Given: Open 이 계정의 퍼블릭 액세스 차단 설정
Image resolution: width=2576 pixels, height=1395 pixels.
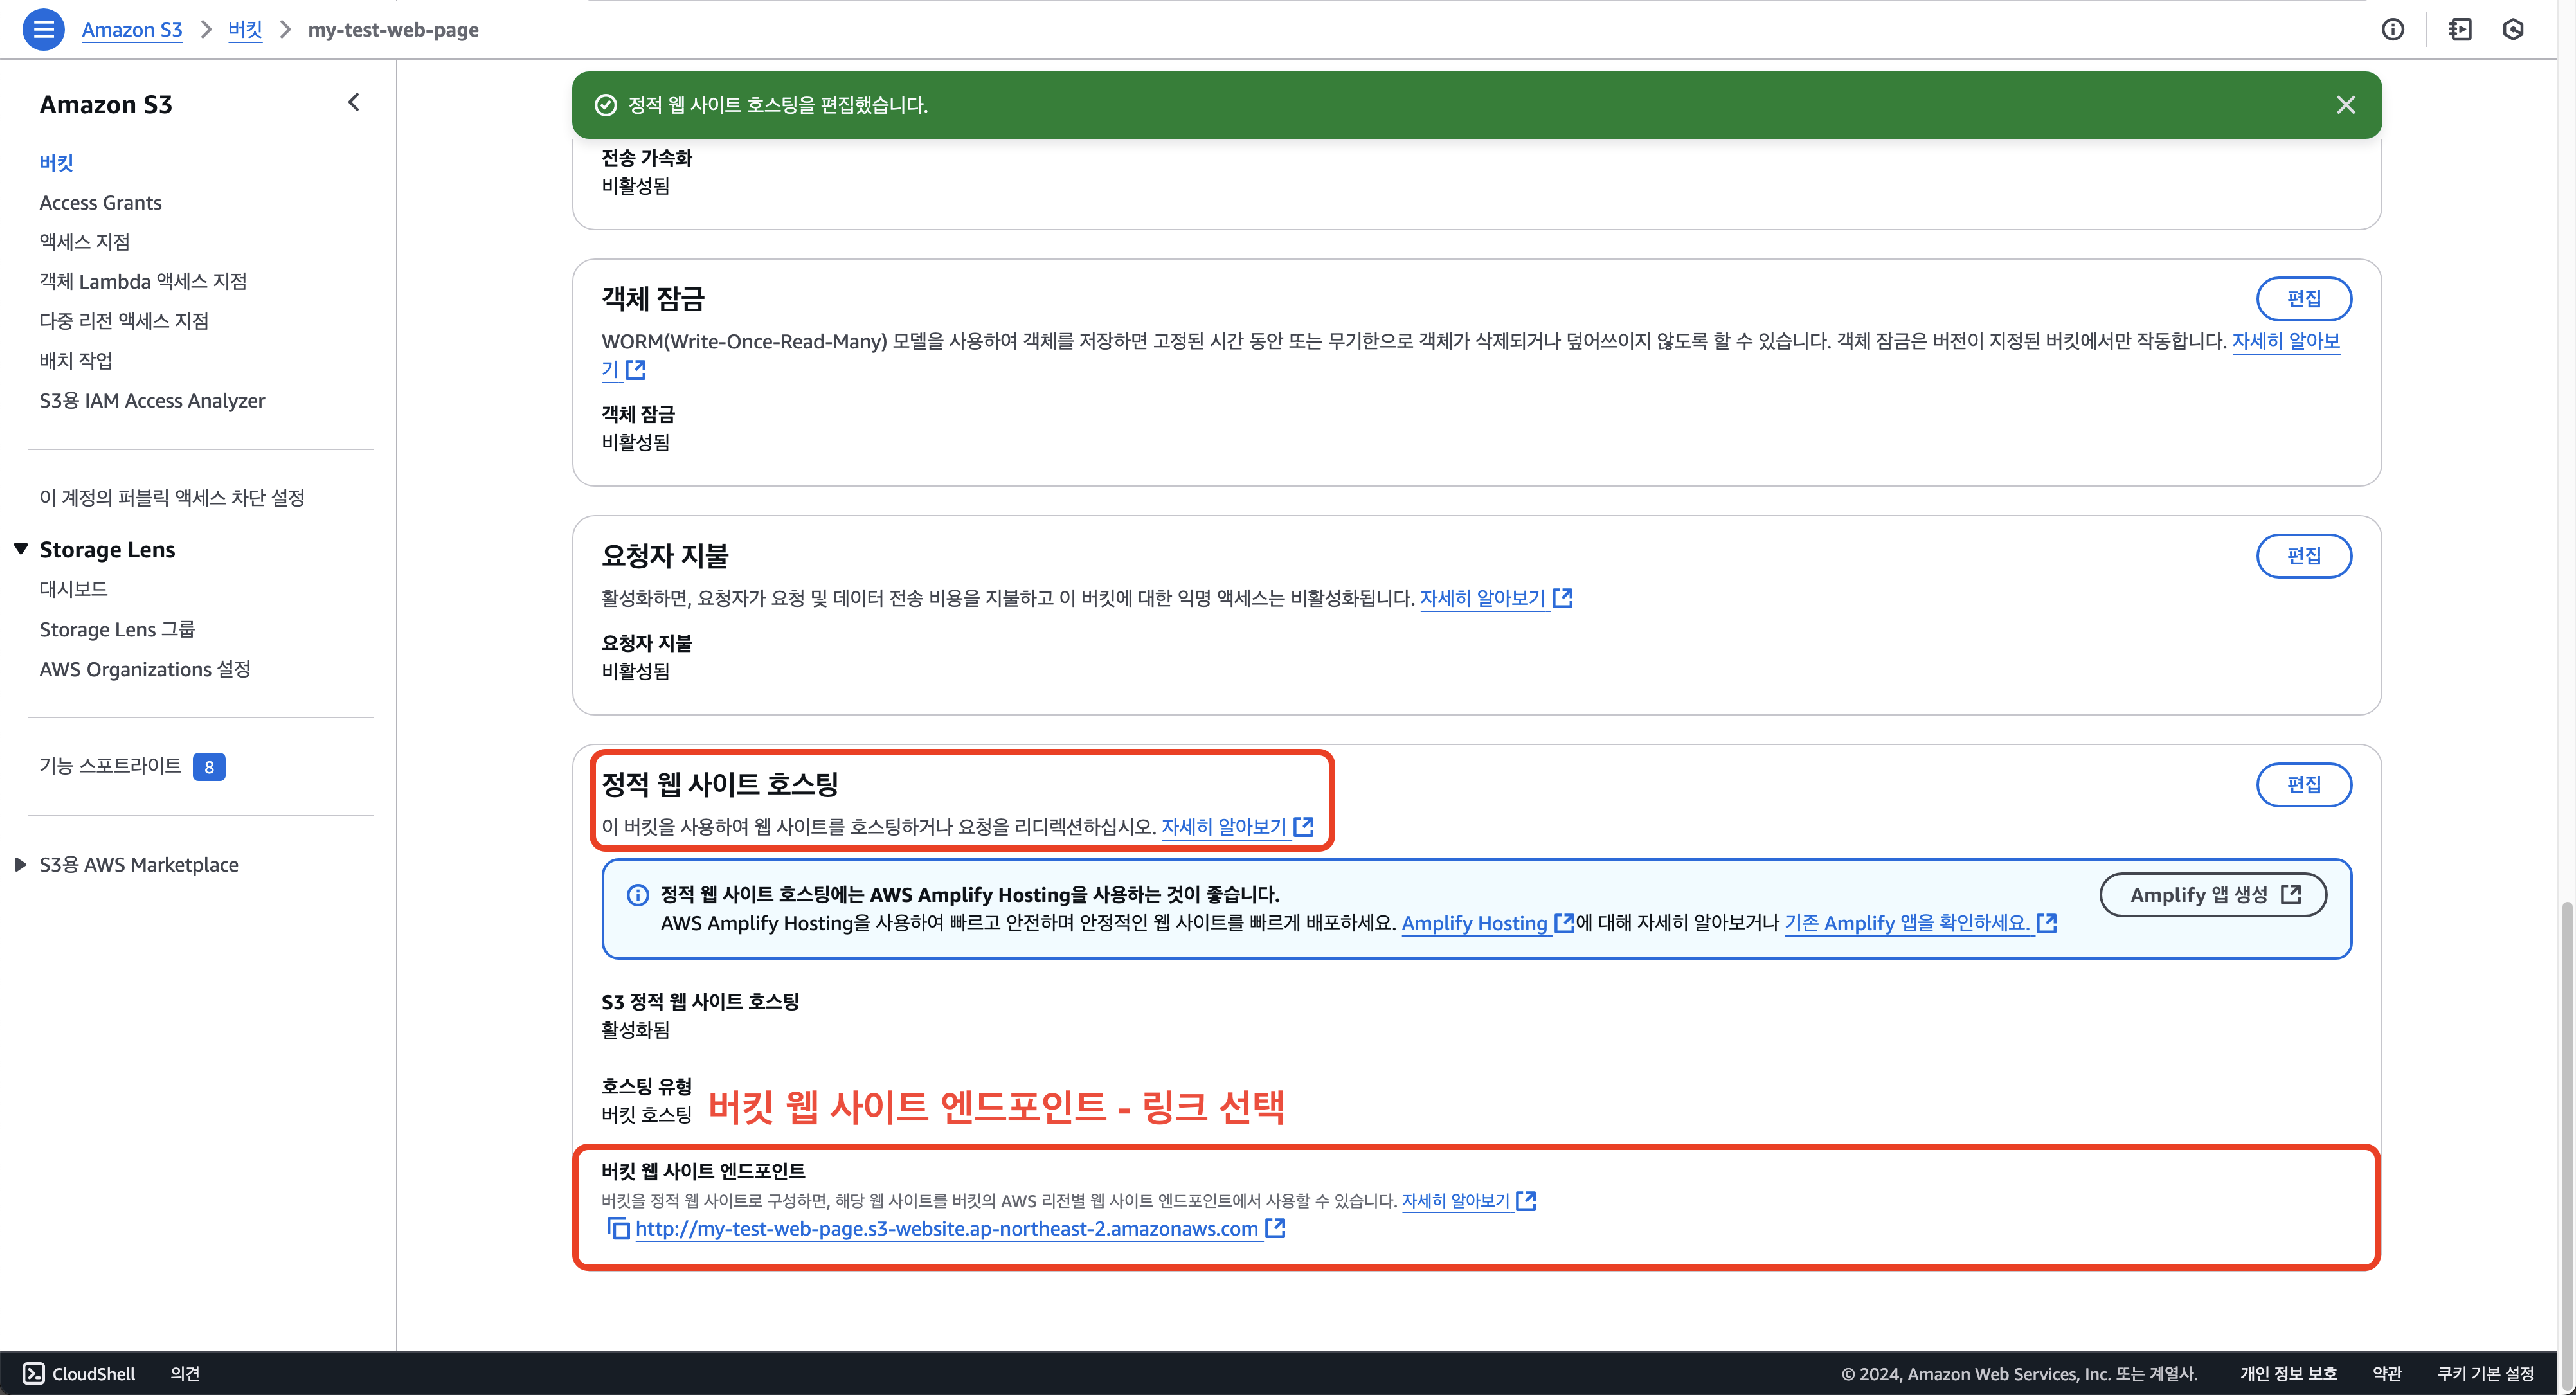Looking at the screenshot, I should coord(172,497).
